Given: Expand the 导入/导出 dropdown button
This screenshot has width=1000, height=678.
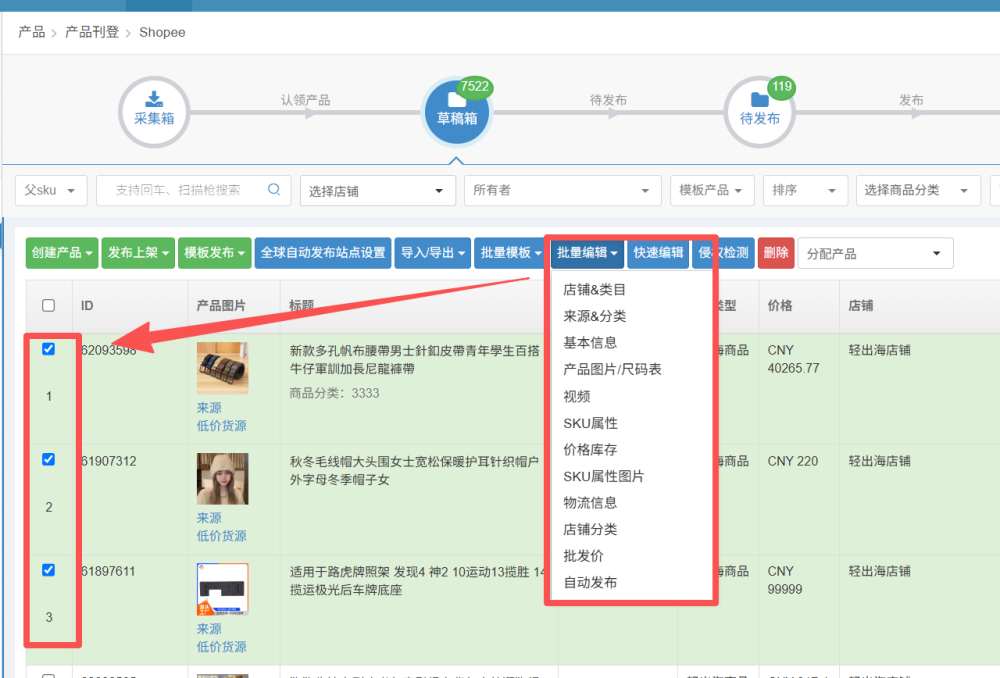Looking at the screenshot, I should coord(432,253).
